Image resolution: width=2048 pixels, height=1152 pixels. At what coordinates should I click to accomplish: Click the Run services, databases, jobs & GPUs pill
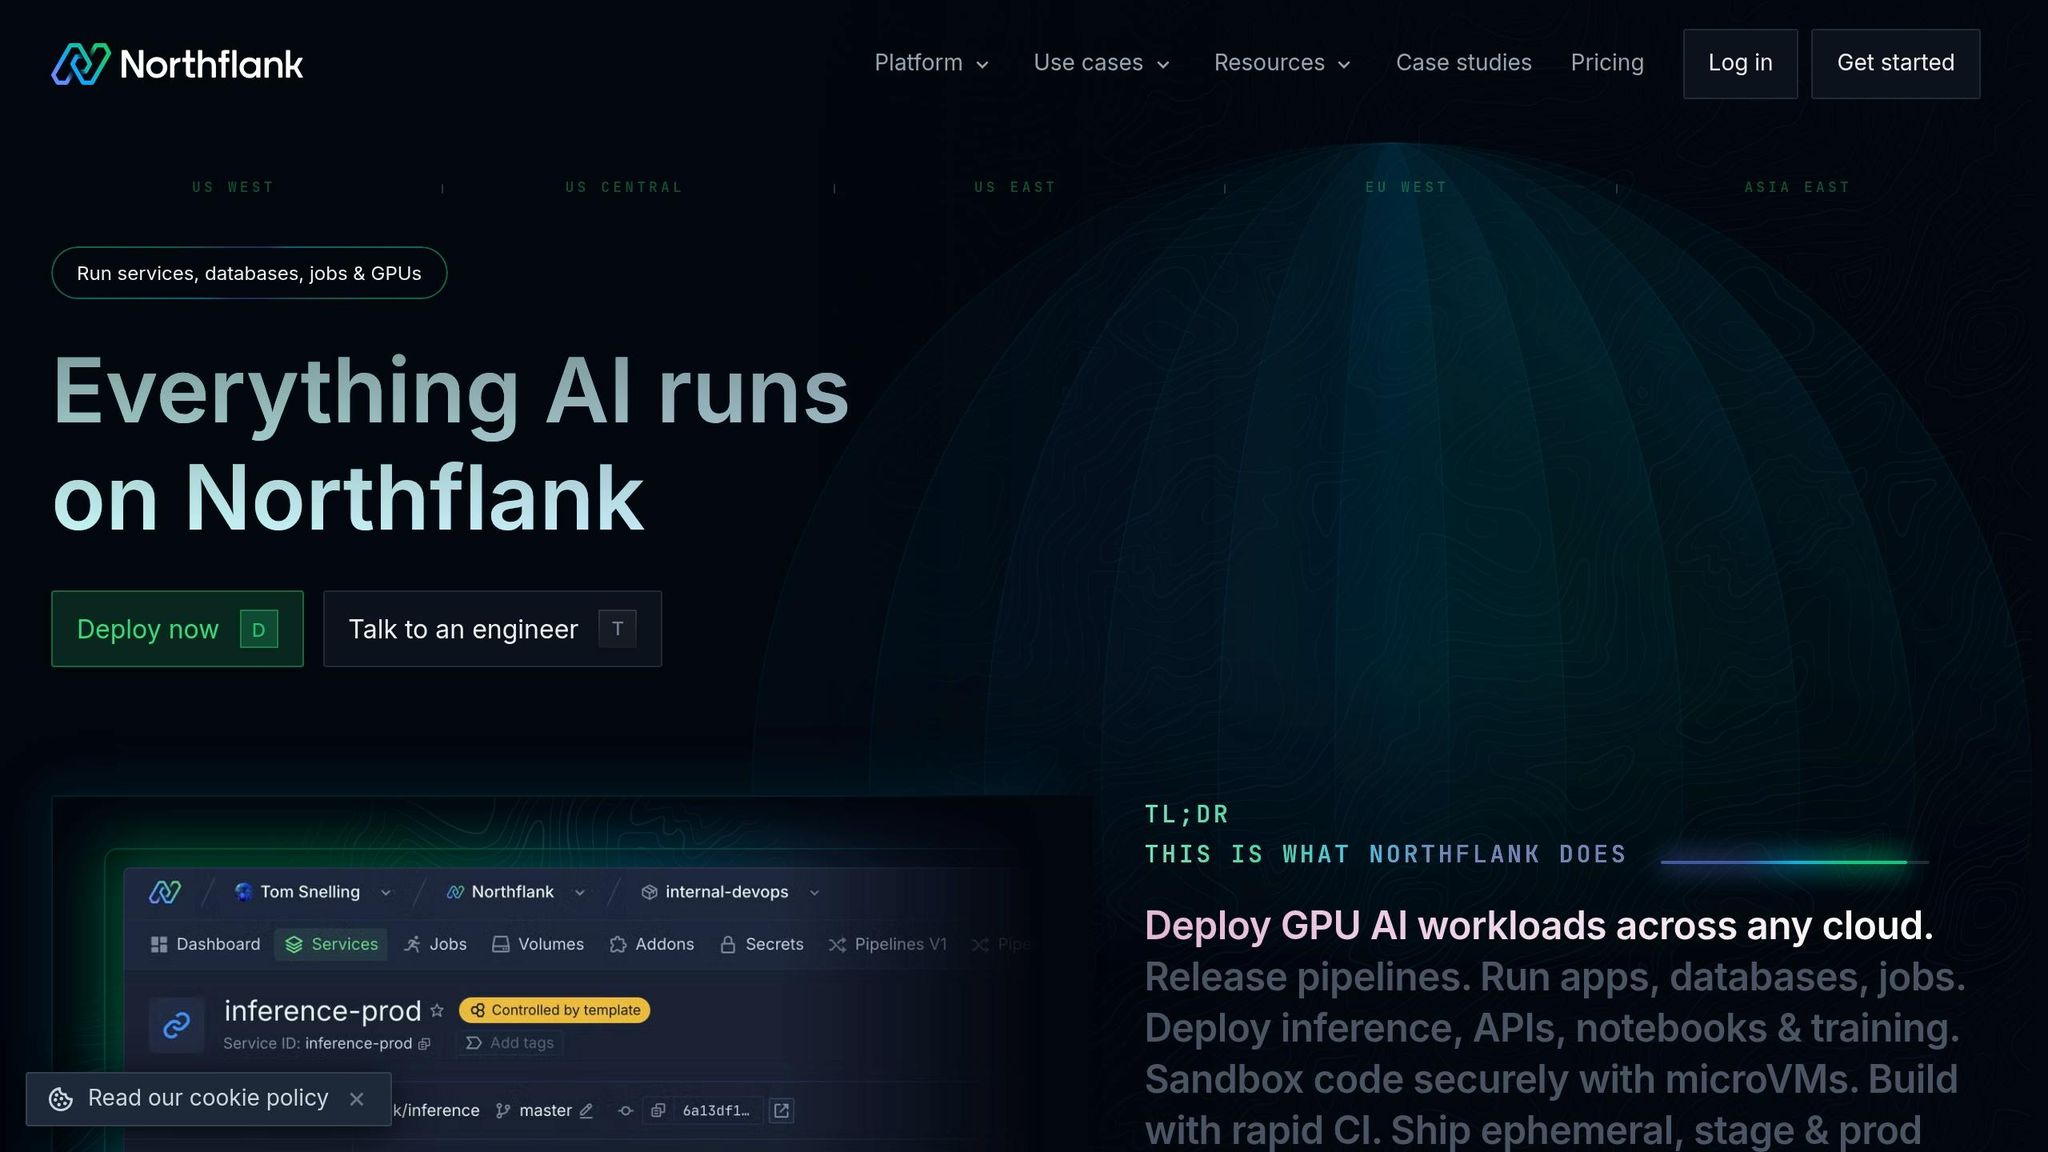pyautogui.click(x=249, y=273)
